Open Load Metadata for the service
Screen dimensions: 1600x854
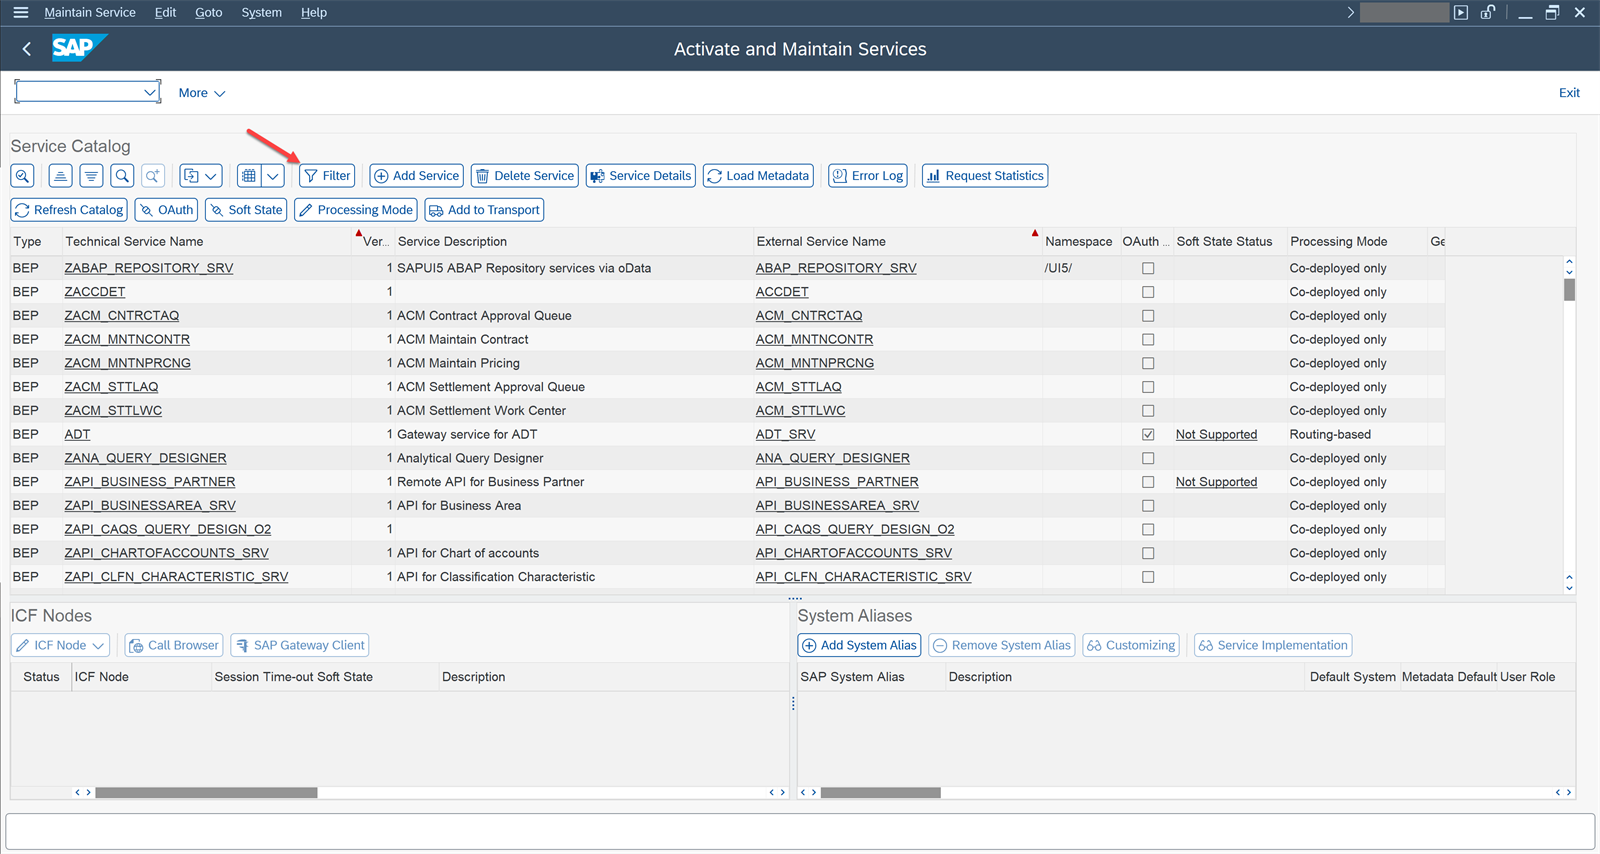pyautogui.click(x=758, y=176)
